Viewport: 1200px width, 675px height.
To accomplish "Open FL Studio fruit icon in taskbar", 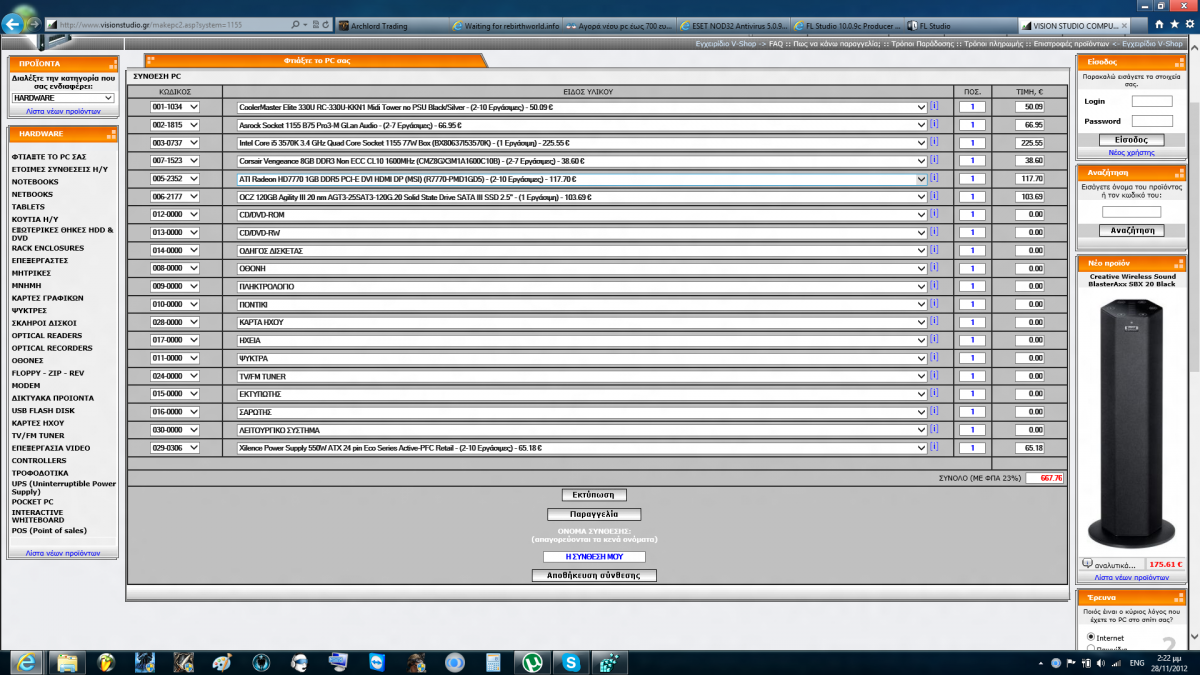I will tap(106, 662).
